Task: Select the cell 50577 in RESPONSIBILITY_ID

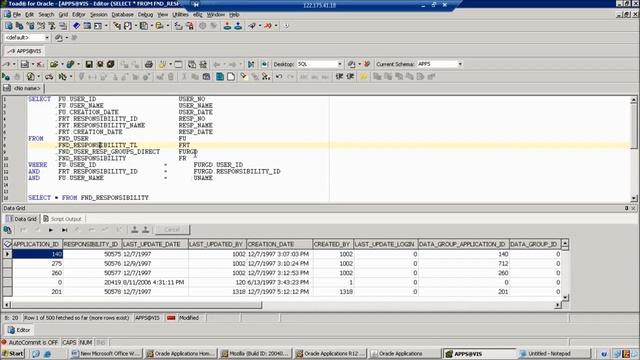Action: pos(92,273)
